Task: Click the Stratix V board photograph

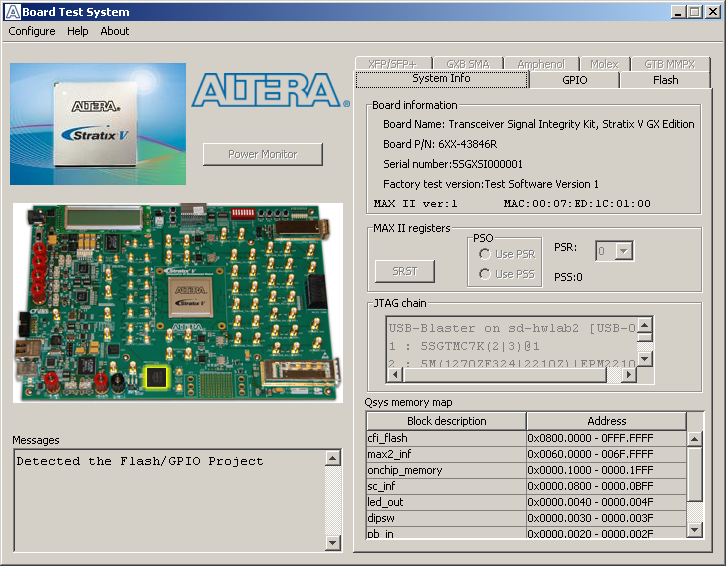Action: tap(178, 302)
